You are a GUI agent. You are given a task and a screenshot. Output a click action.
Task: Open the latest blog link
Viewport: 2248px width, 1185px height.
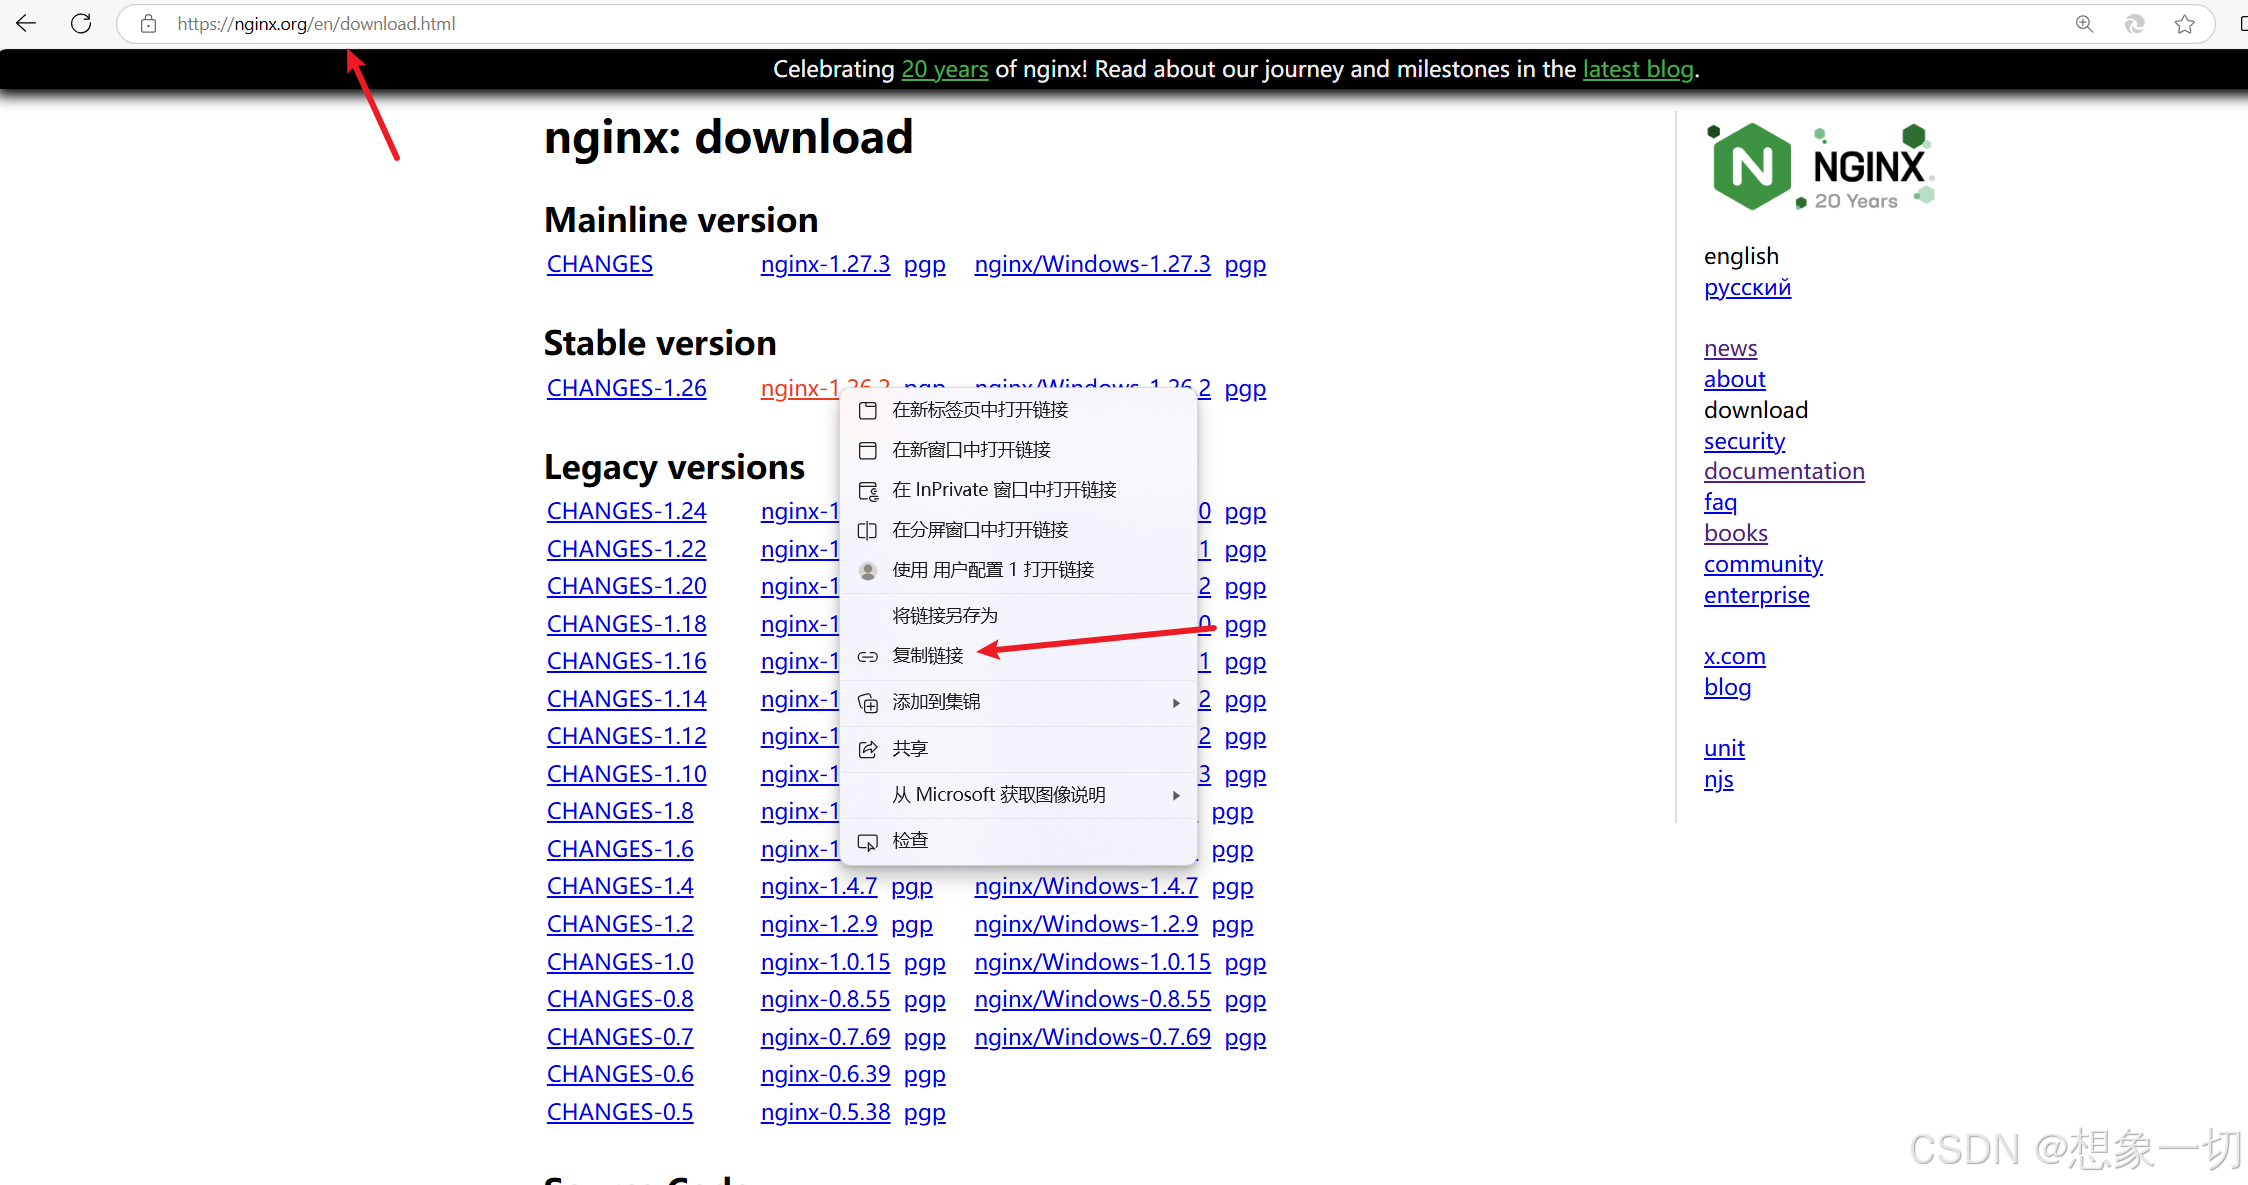point(1638,69)
